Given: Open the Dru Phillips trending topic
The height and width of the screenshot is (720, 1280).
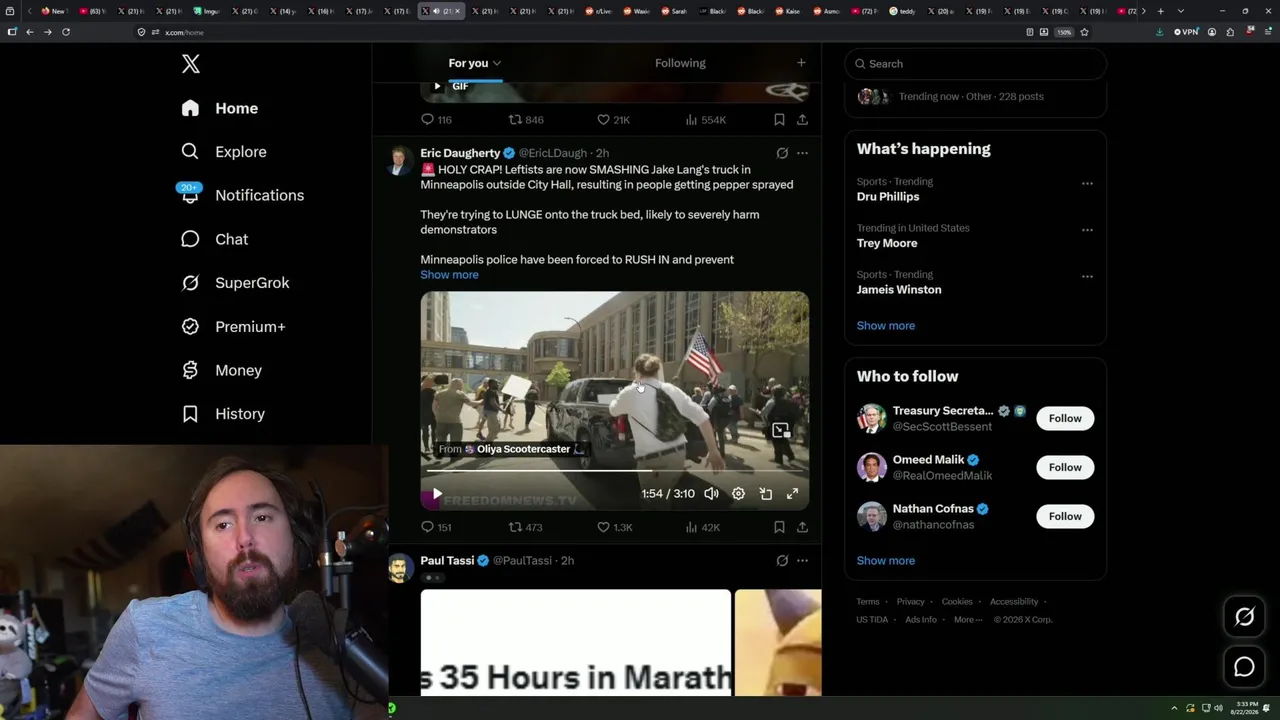Looking at the screenshot, I should coord(888,197).
